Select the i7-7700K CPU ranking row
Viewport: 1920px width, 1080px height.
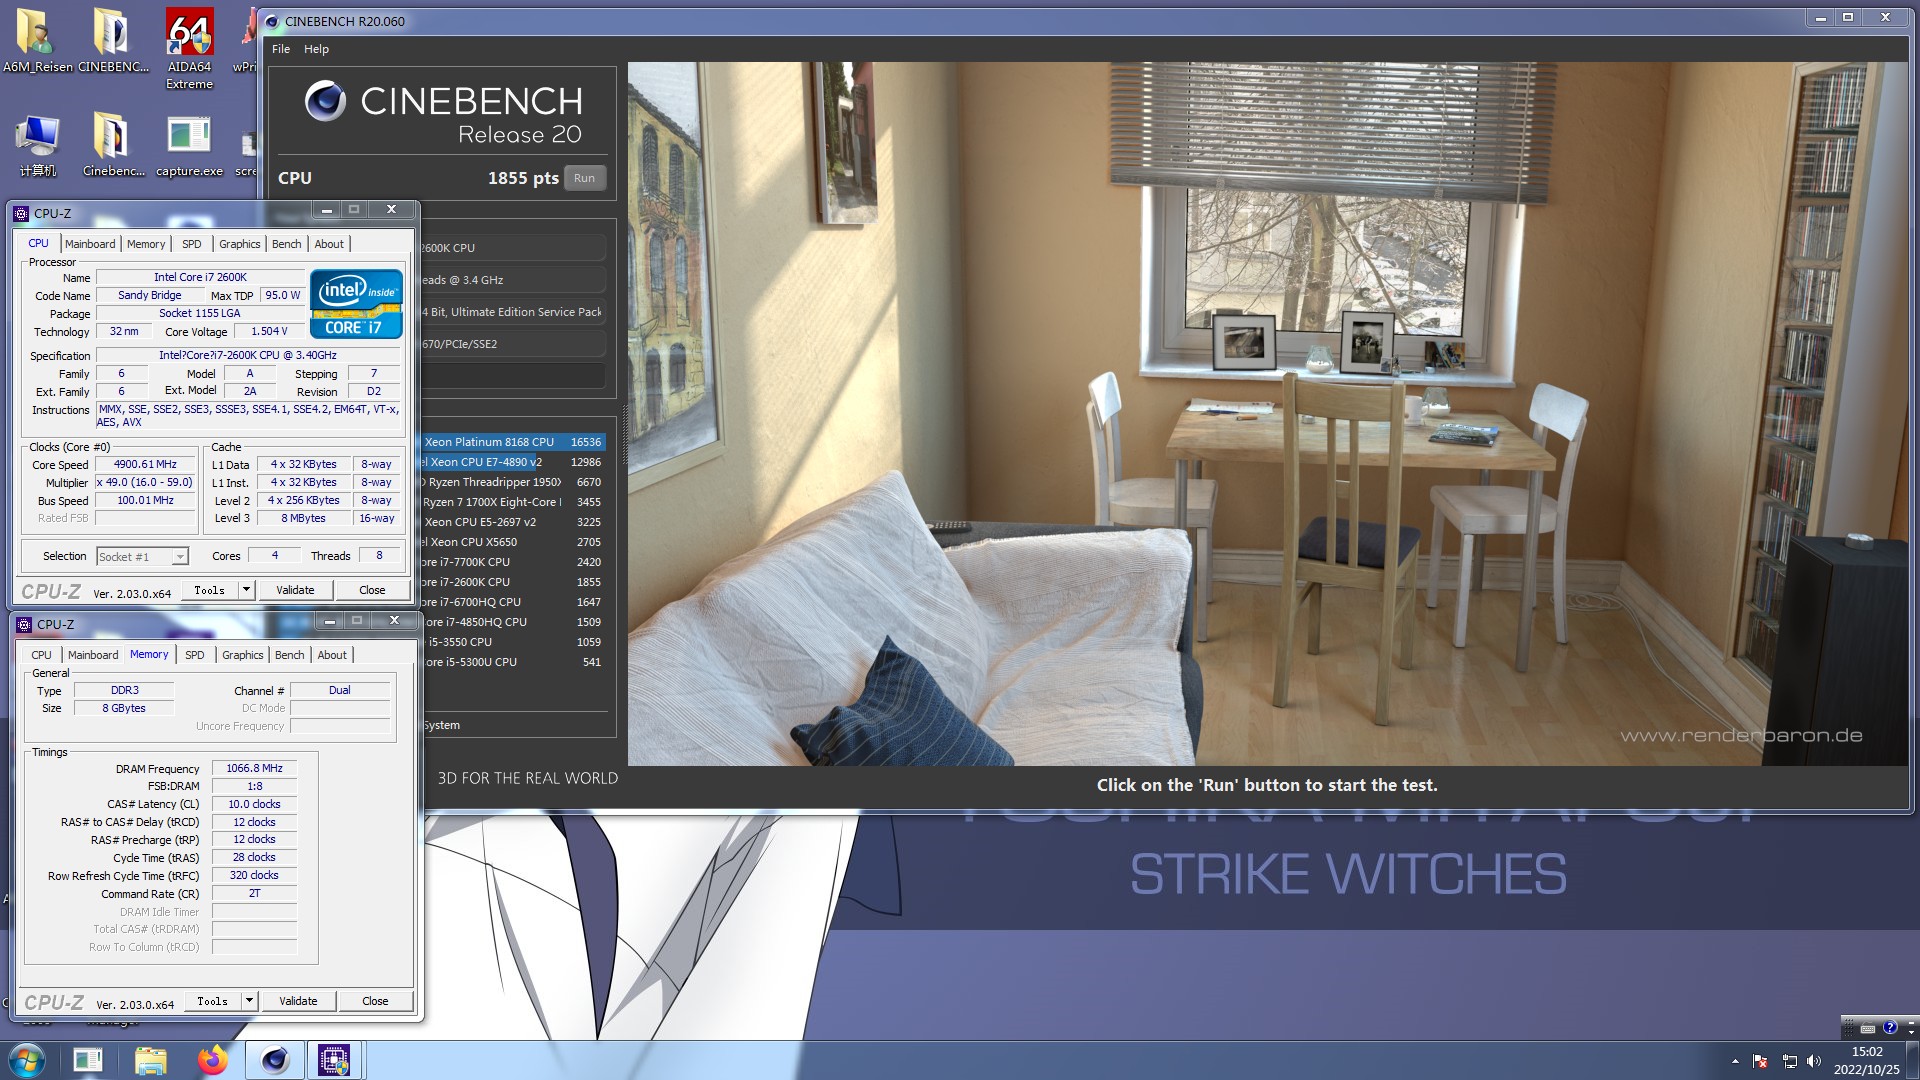(512, 562)
